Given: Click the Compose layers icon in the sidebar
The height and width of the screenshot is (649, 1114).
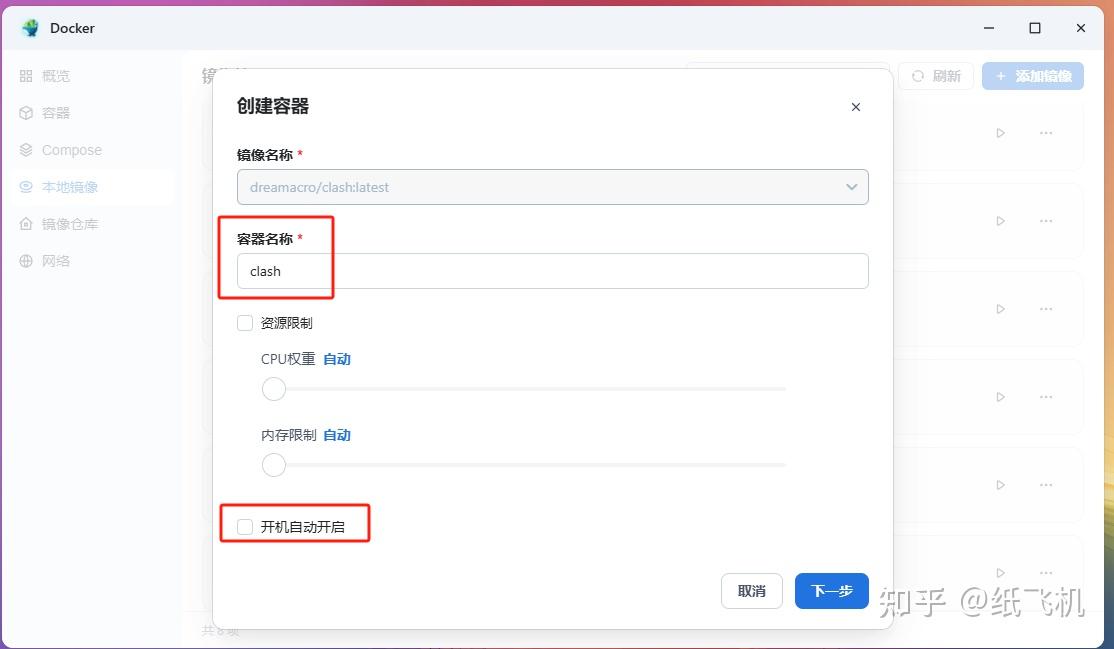Looking at the screenshot, I should click(27, 149).
